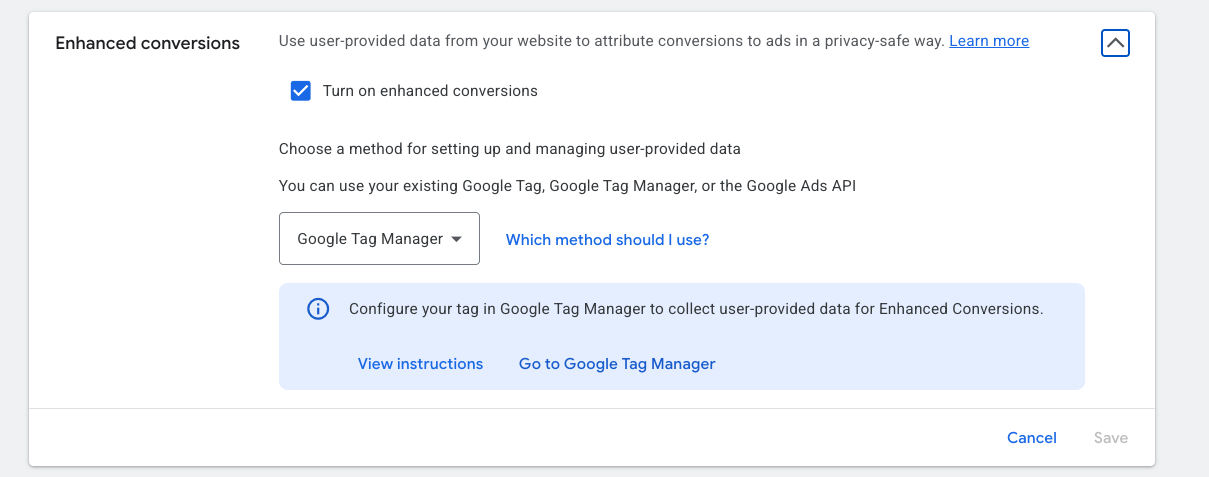
Task: Click Choose a method for setting up text
Action: coord(510,149)
